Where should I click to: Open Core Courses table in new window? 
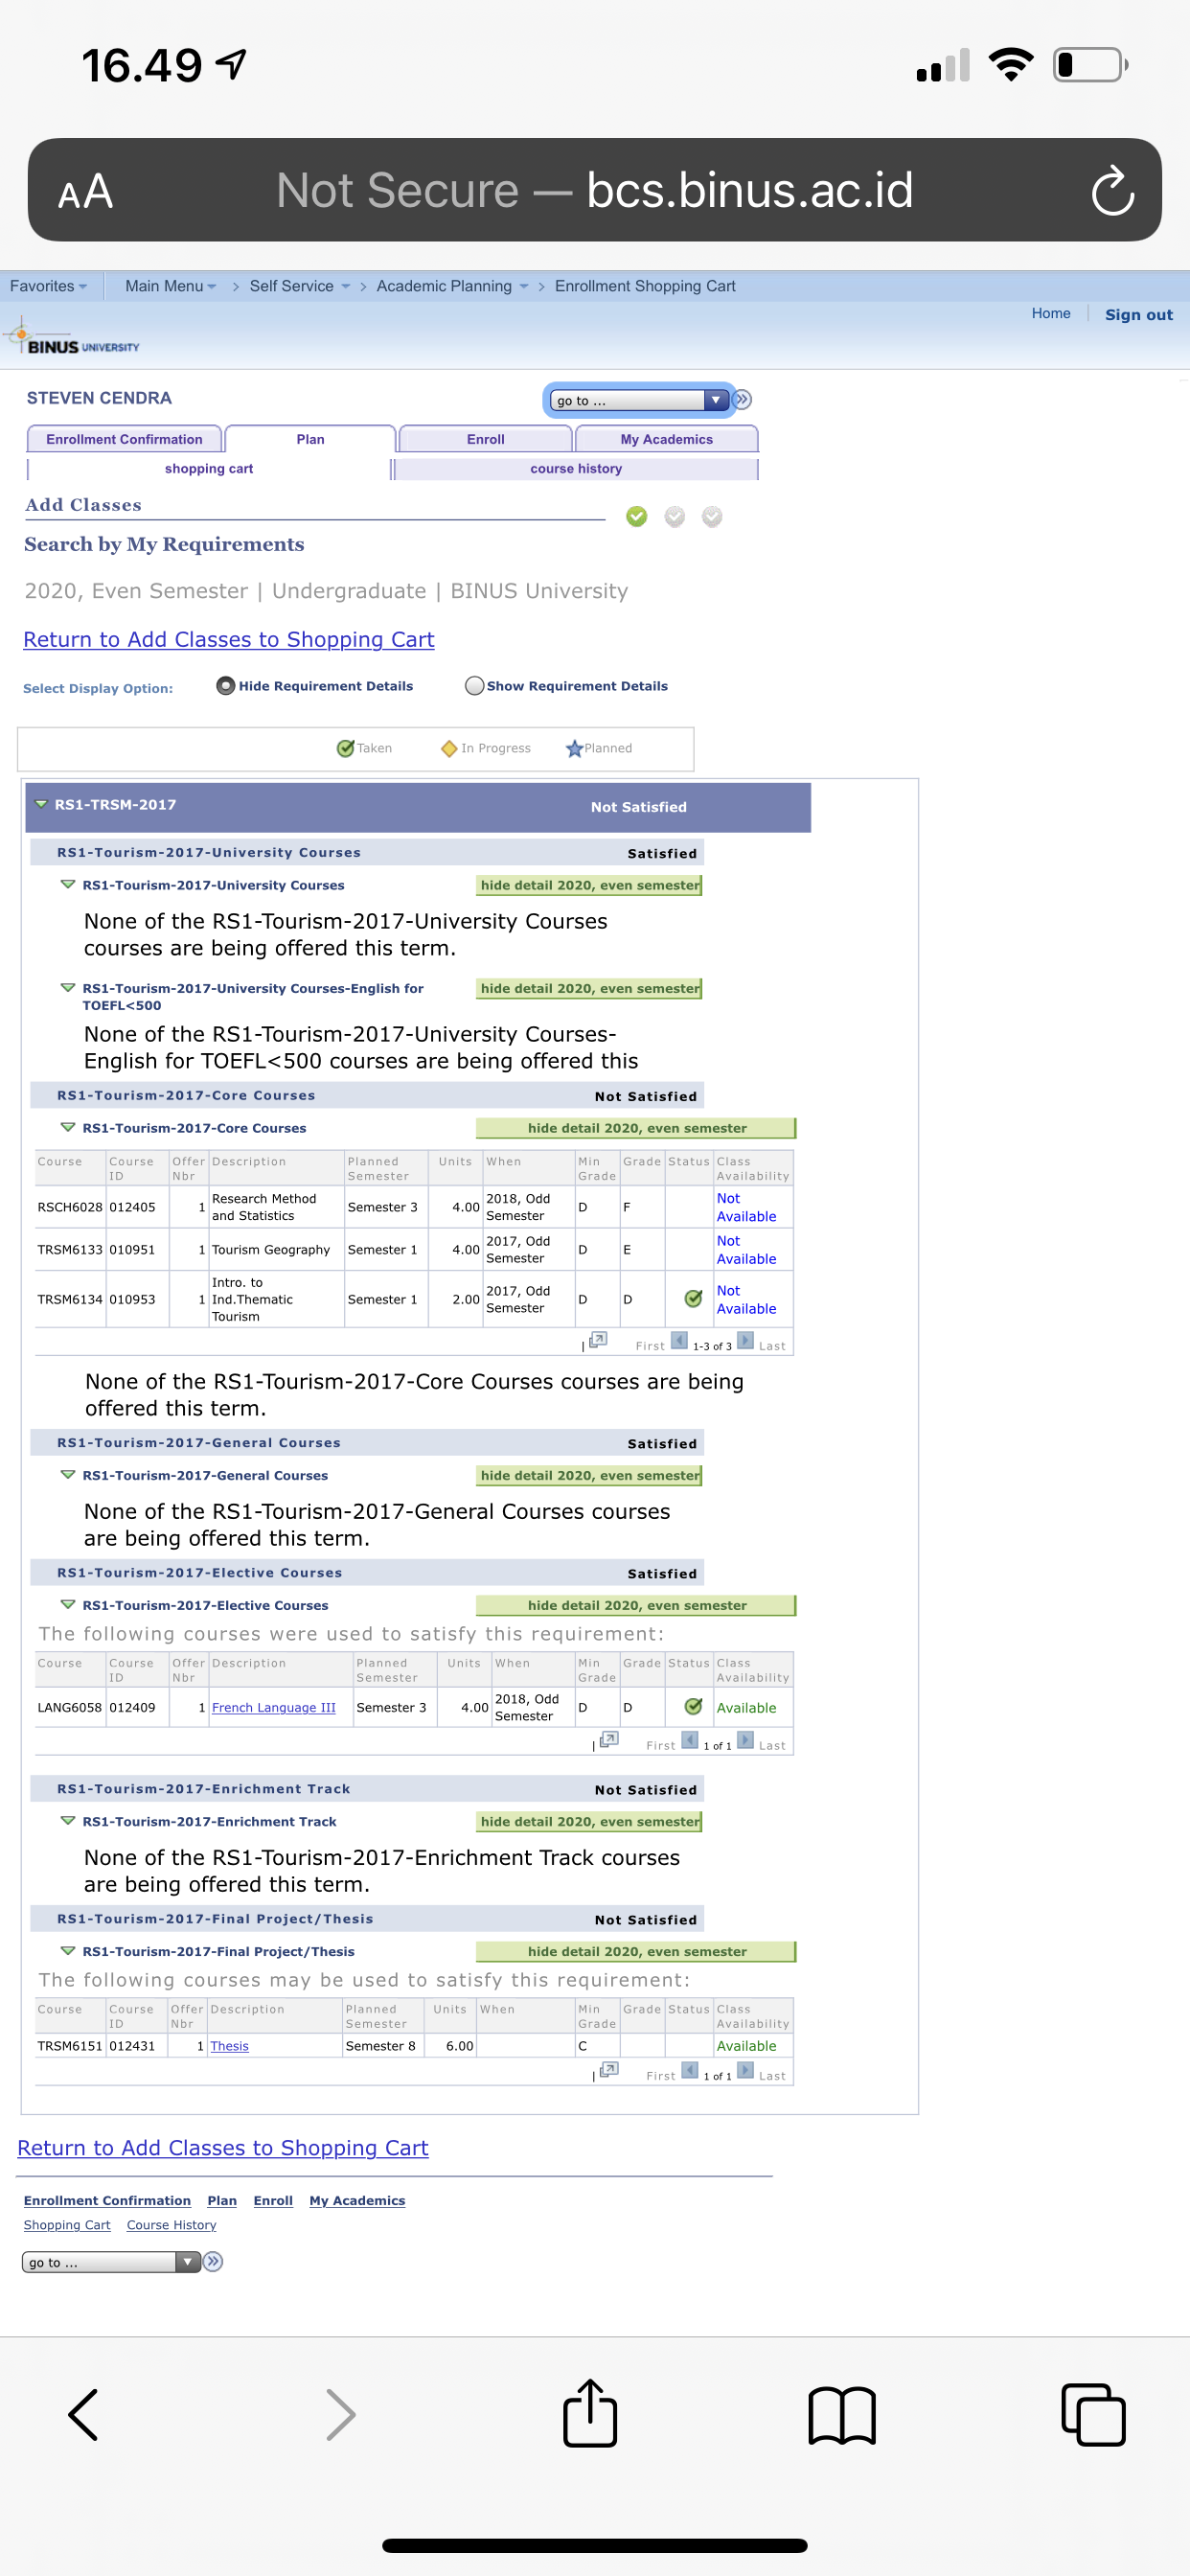pyautogui.click(x=598, y=1339)
